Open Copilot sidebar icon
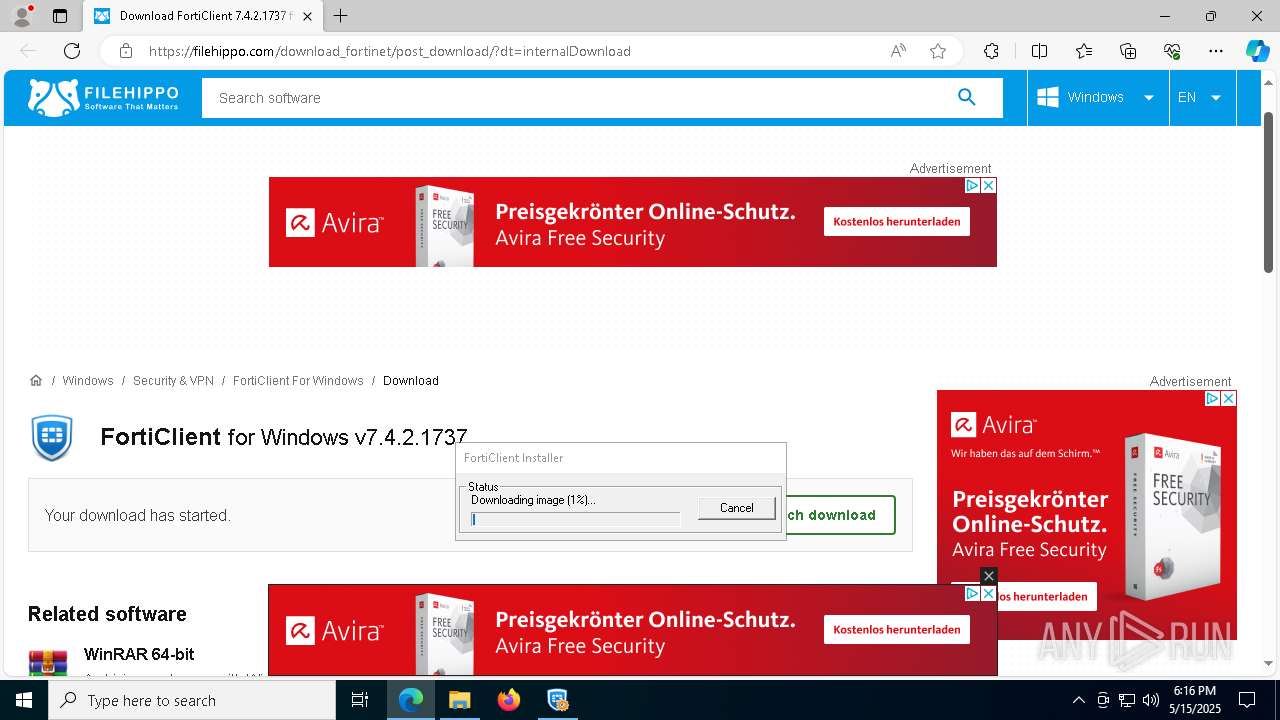 coord(1257,51)
